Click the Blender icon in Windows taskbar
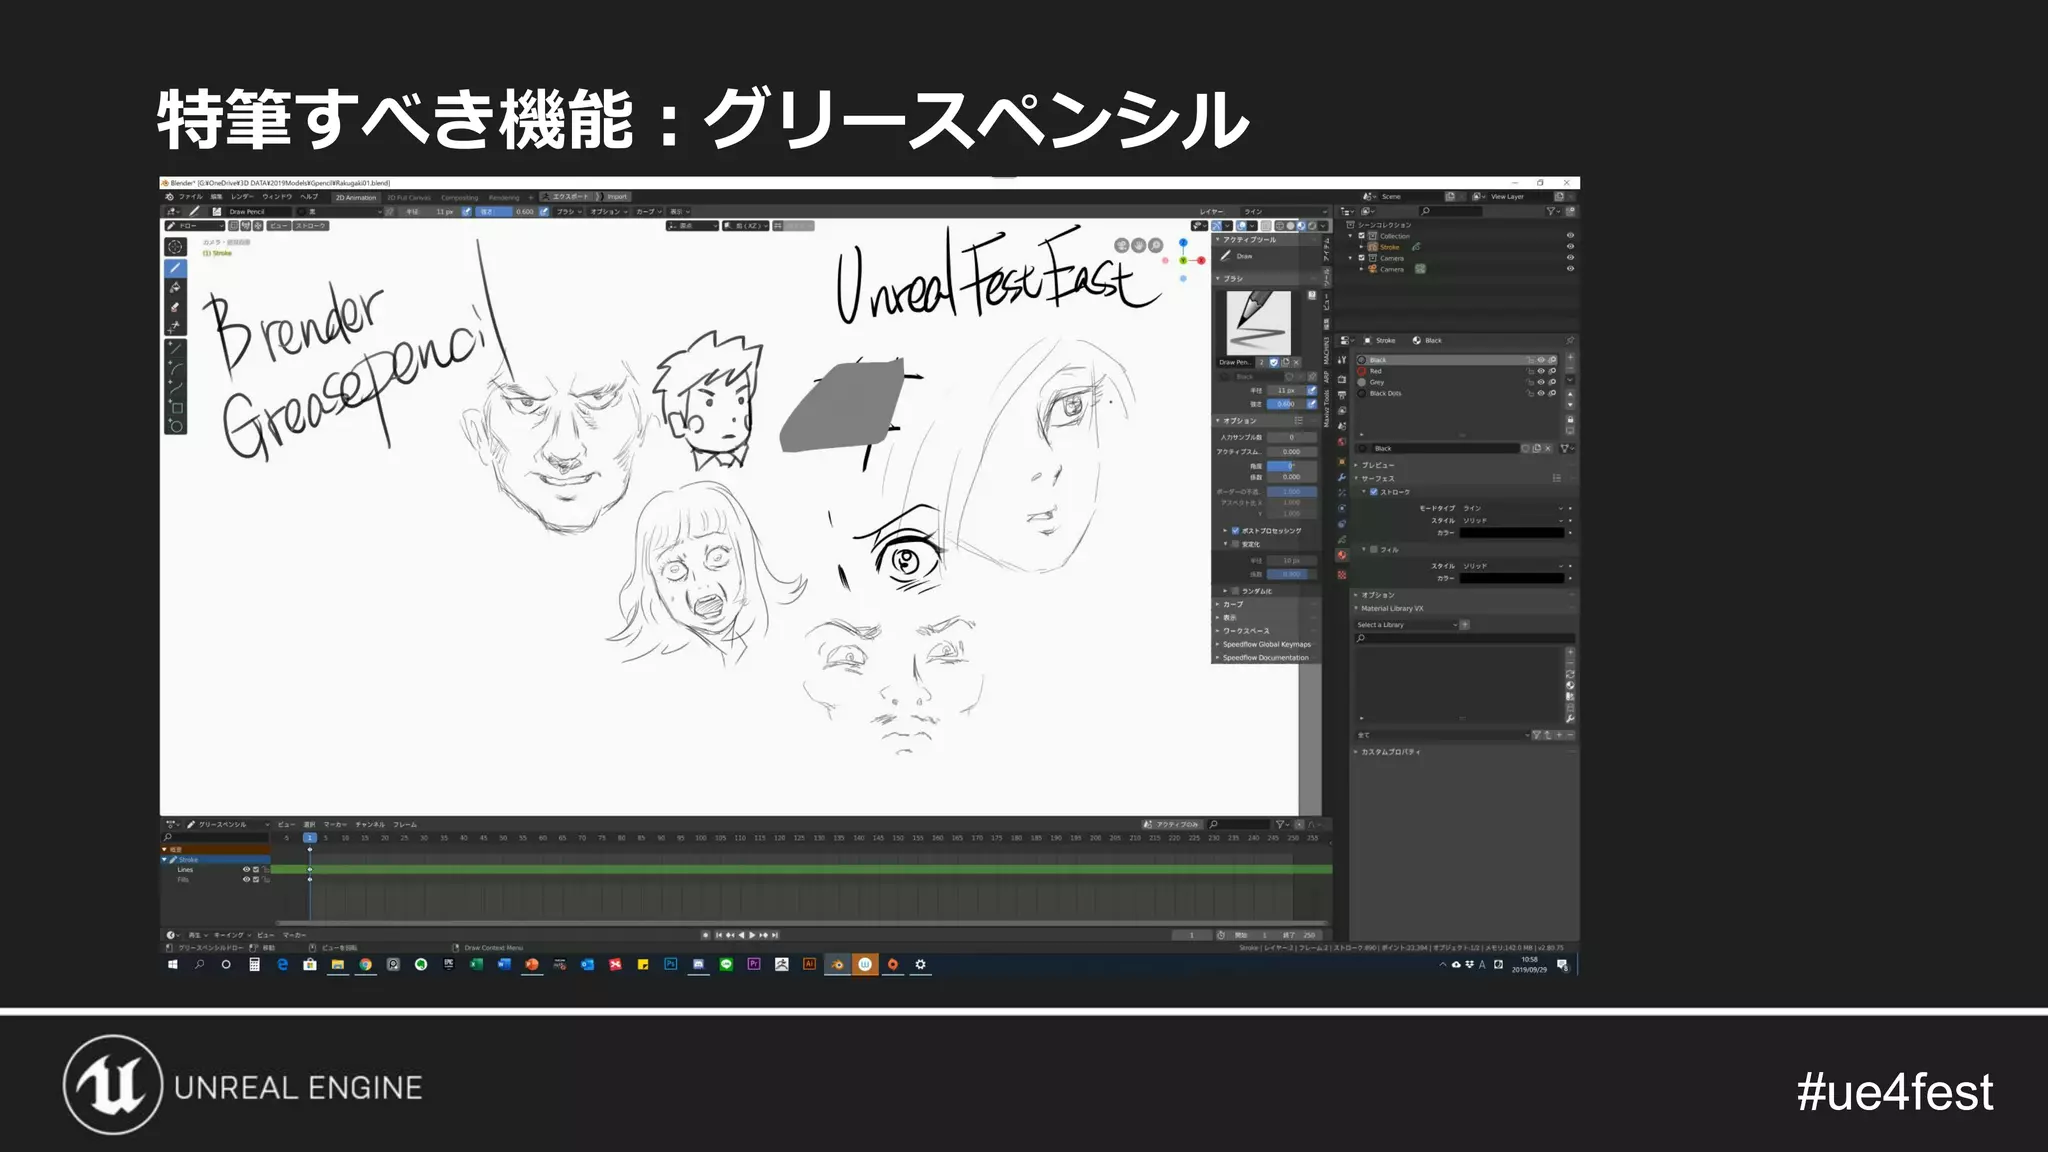The width and height of the screenshot is (2048, 1152). point(837,965)
